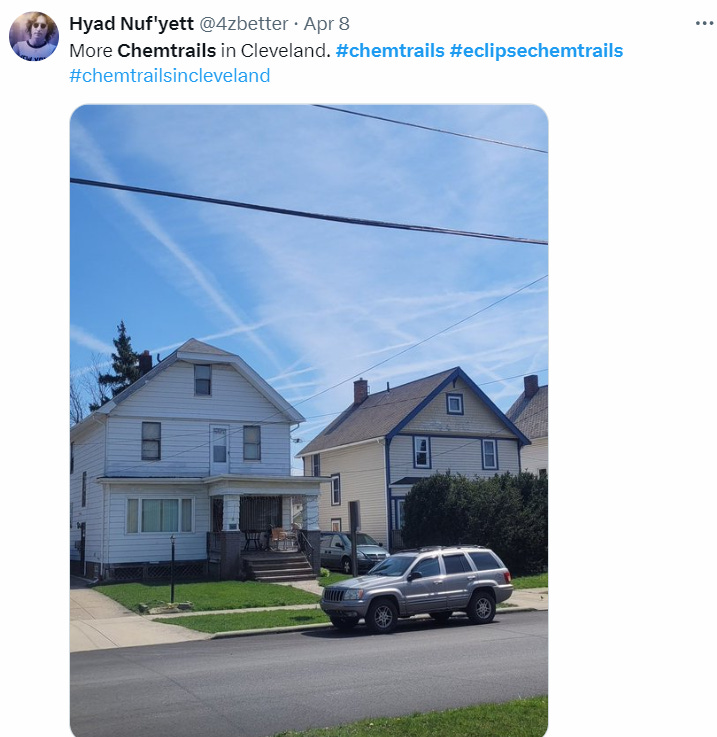The height and width of the screenshot is (737, 717).
Task: Open the #eclipsechemtrails hashtag
Action: point(536,50)
